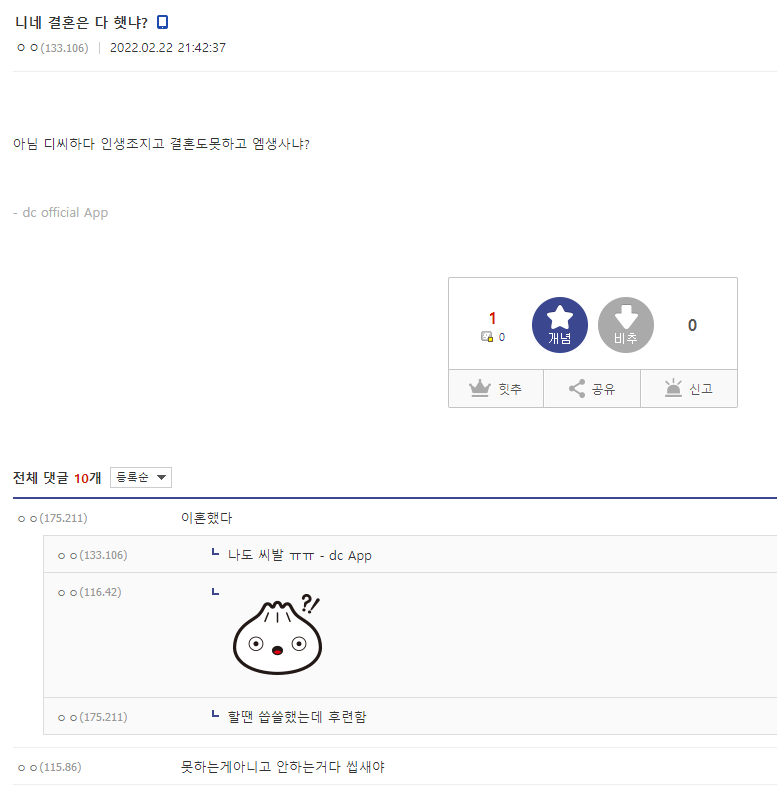
Task: Downvote the post with 비추 arrow button
Action: (x=626, y=325)
